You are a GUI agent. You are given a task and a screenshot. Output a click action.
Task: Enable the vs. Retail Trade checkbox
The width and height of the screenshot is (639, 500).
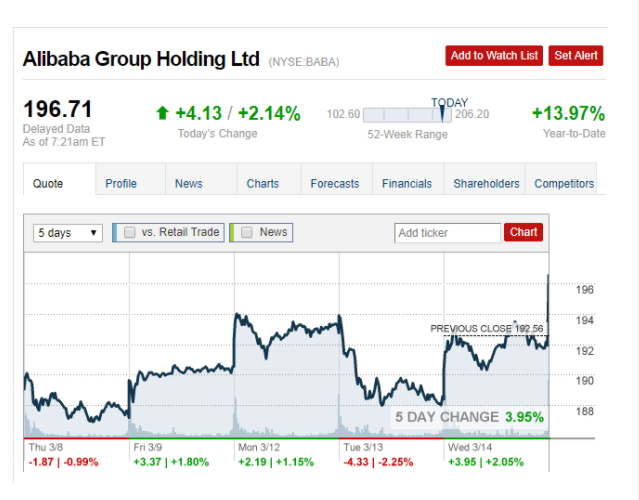click(130, 232)
